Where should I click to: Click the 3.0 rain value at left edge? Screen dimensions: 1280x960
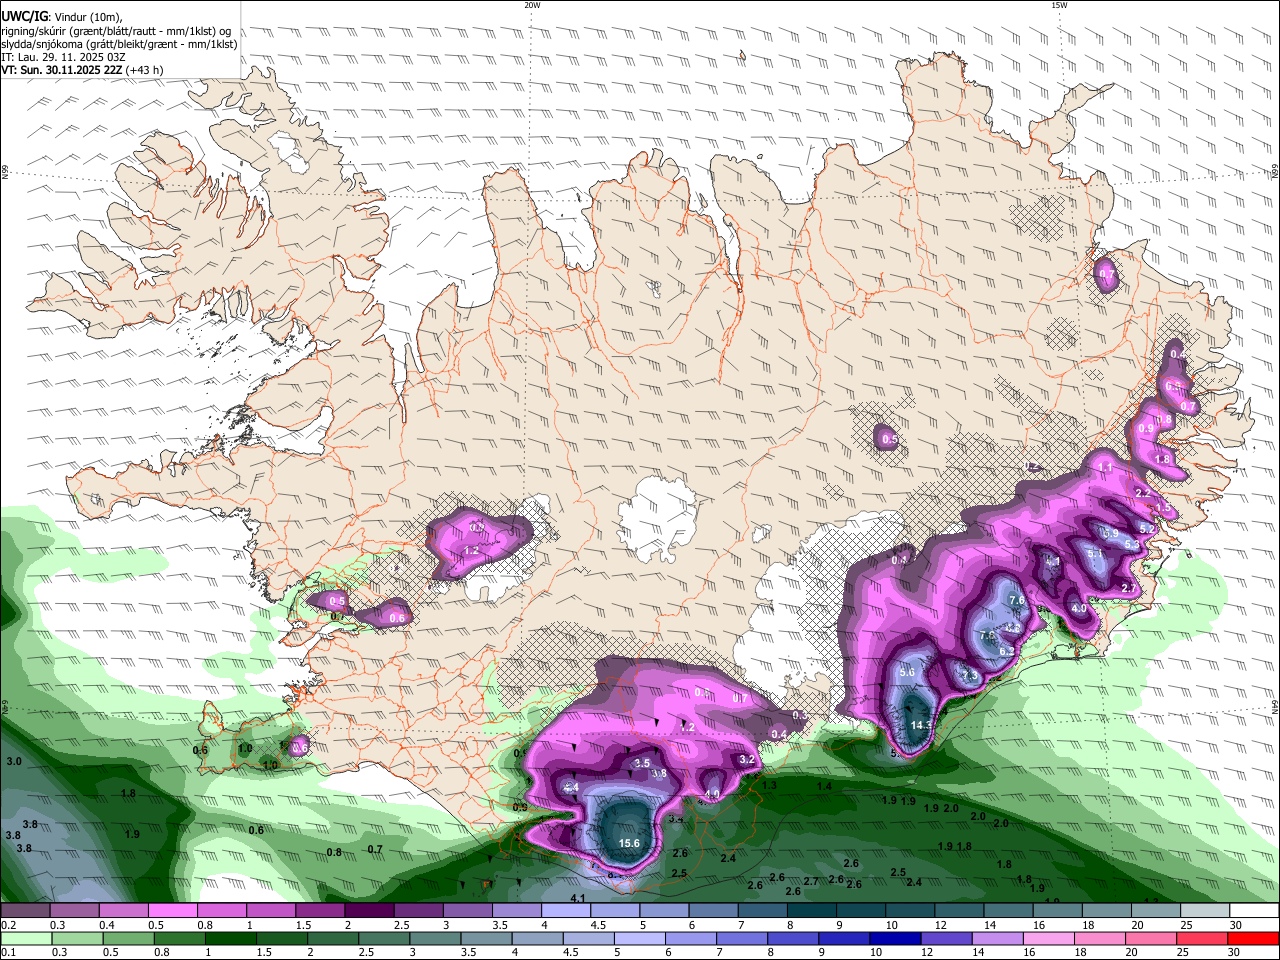tap(14, 762)
